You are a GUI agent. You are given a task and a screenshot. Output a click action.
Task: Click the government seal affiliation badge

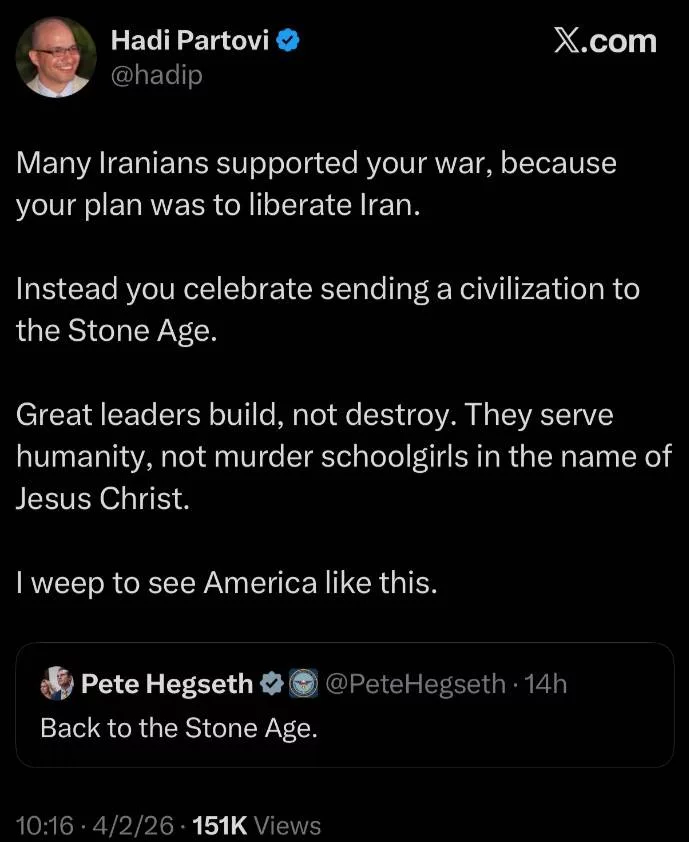pyautogui.click(x=302, y=684)
